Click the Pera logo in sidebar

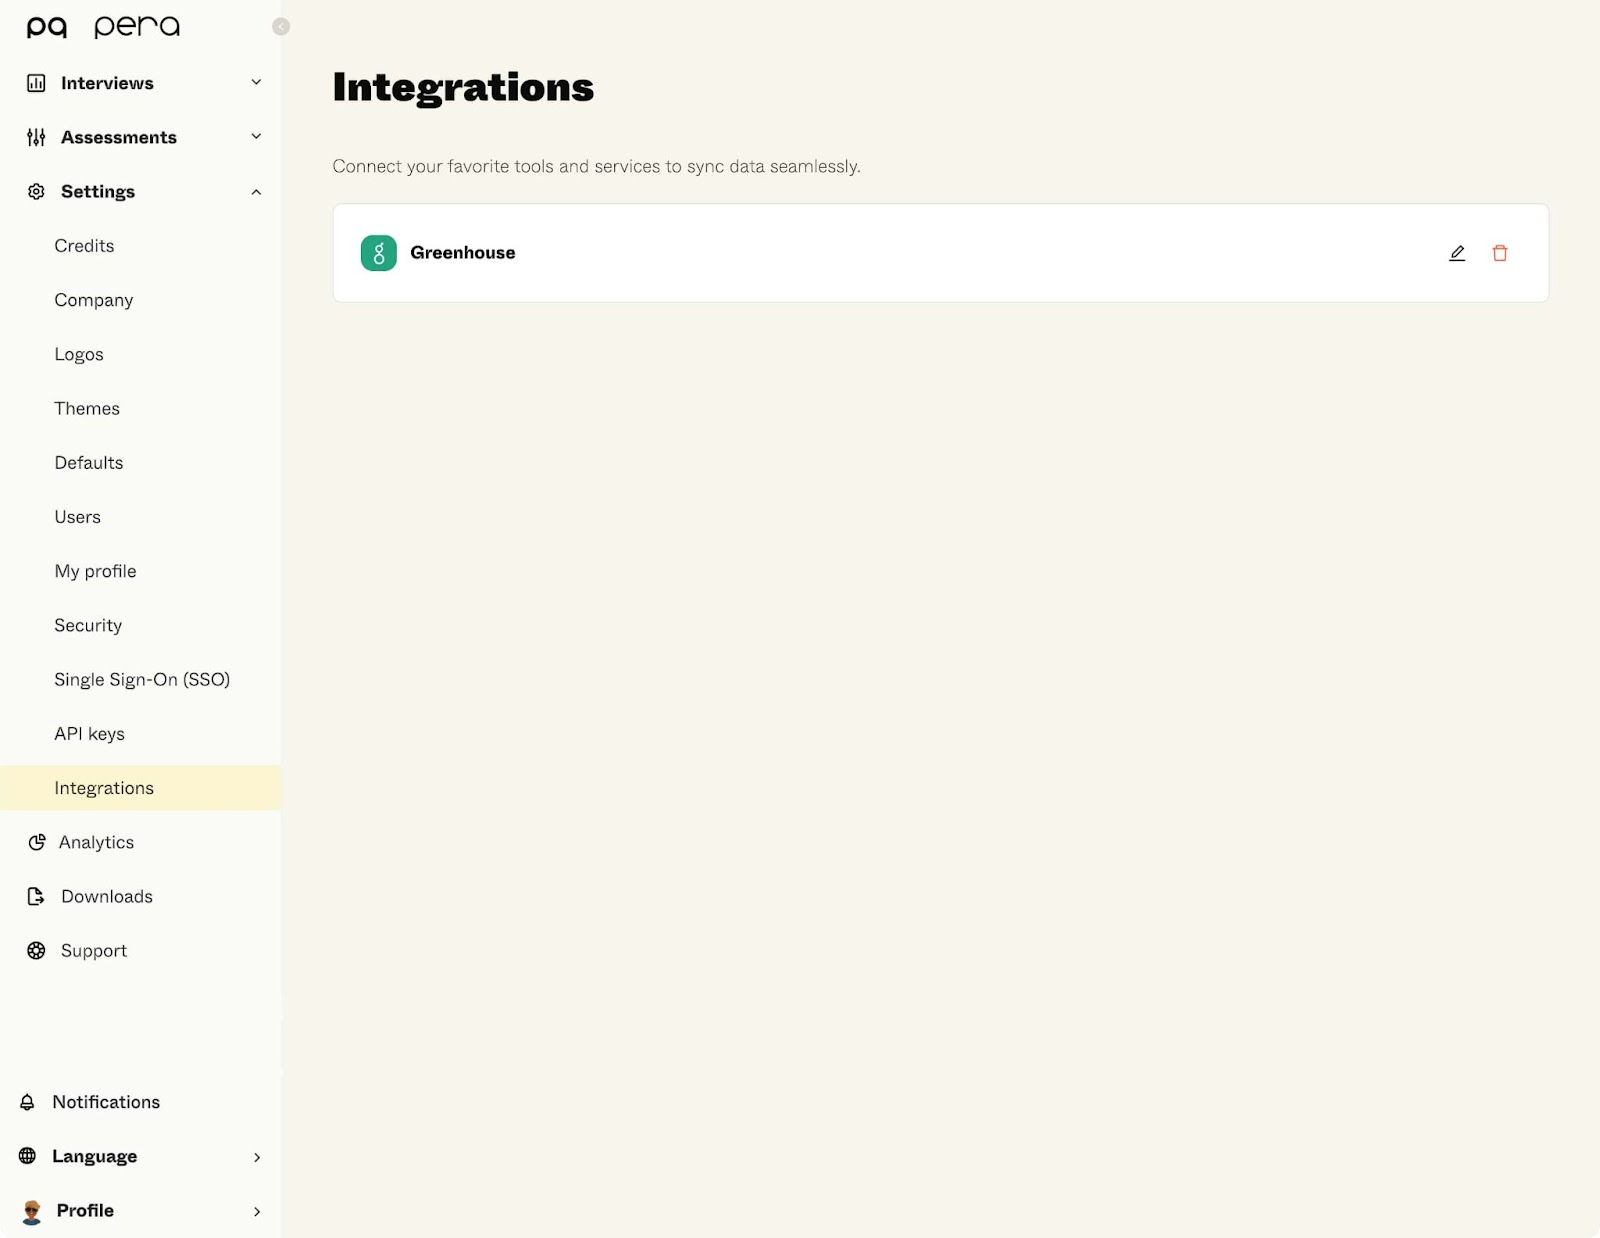103,27
